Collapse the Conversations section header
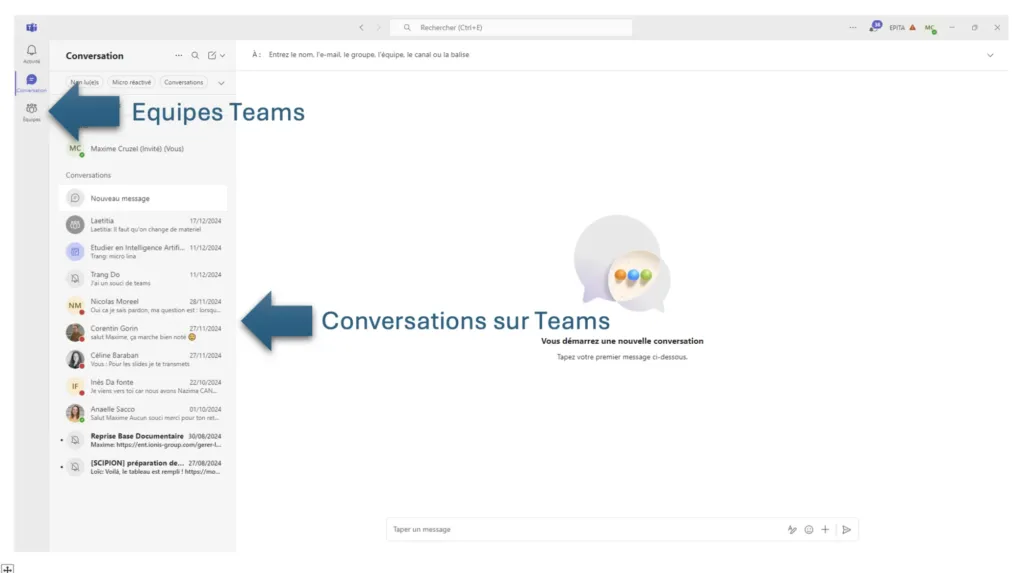 point(88,175)
